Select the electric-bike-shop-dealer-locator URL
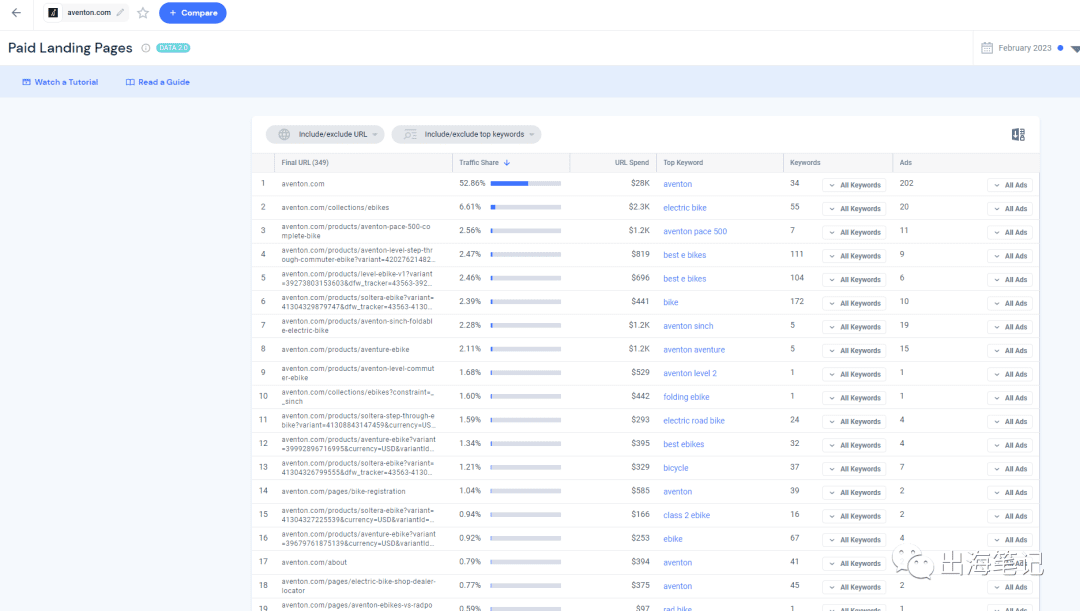The image size is (1080, 611). pyautogui.click(x=358, y=586)
